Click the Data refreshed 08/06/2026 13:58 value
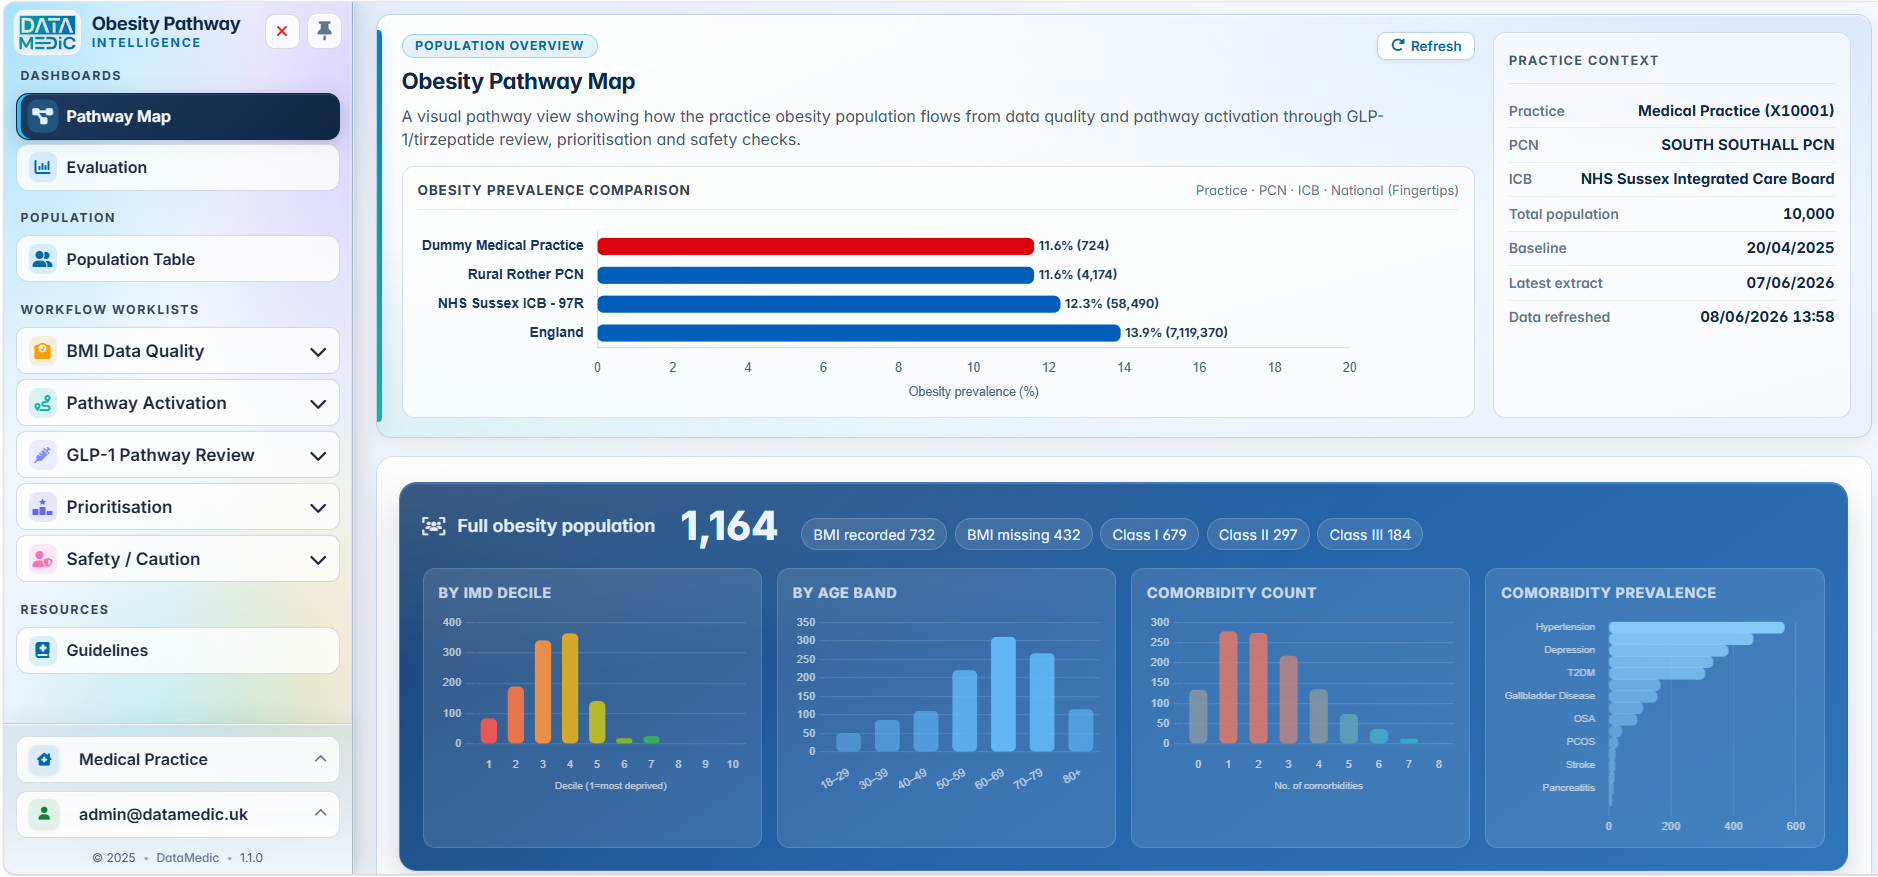This screenshot has width=1878, height=877. [1767, 317]
